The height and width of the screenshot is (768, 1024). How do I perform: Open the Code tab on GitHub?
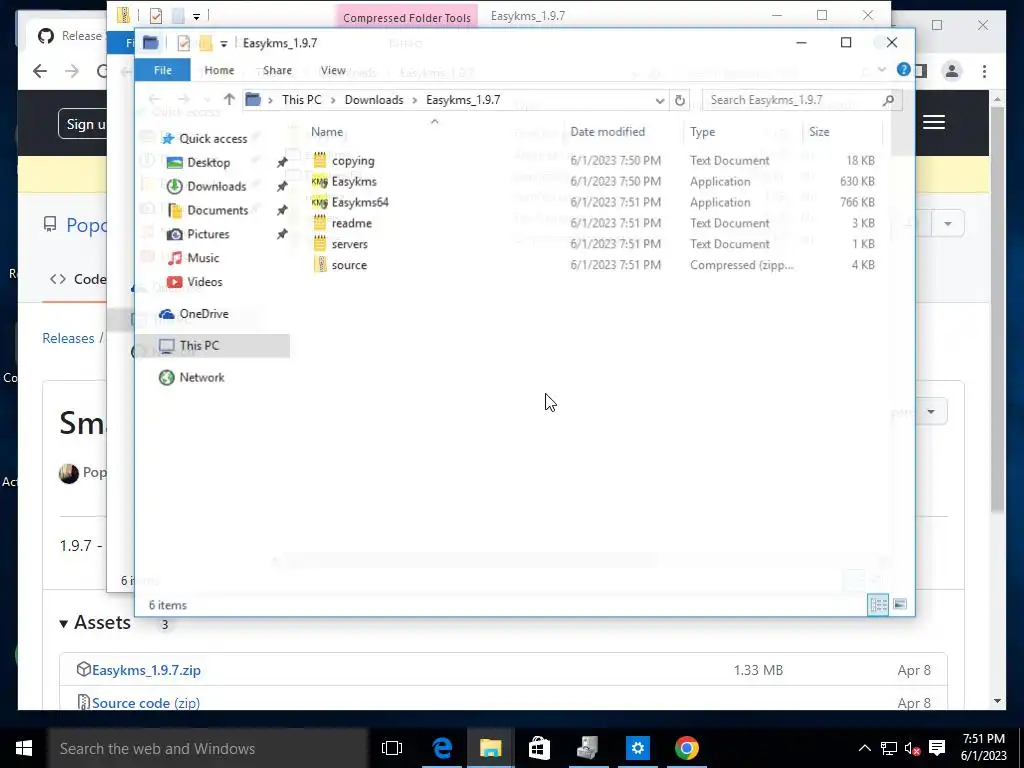coord(78,279)
